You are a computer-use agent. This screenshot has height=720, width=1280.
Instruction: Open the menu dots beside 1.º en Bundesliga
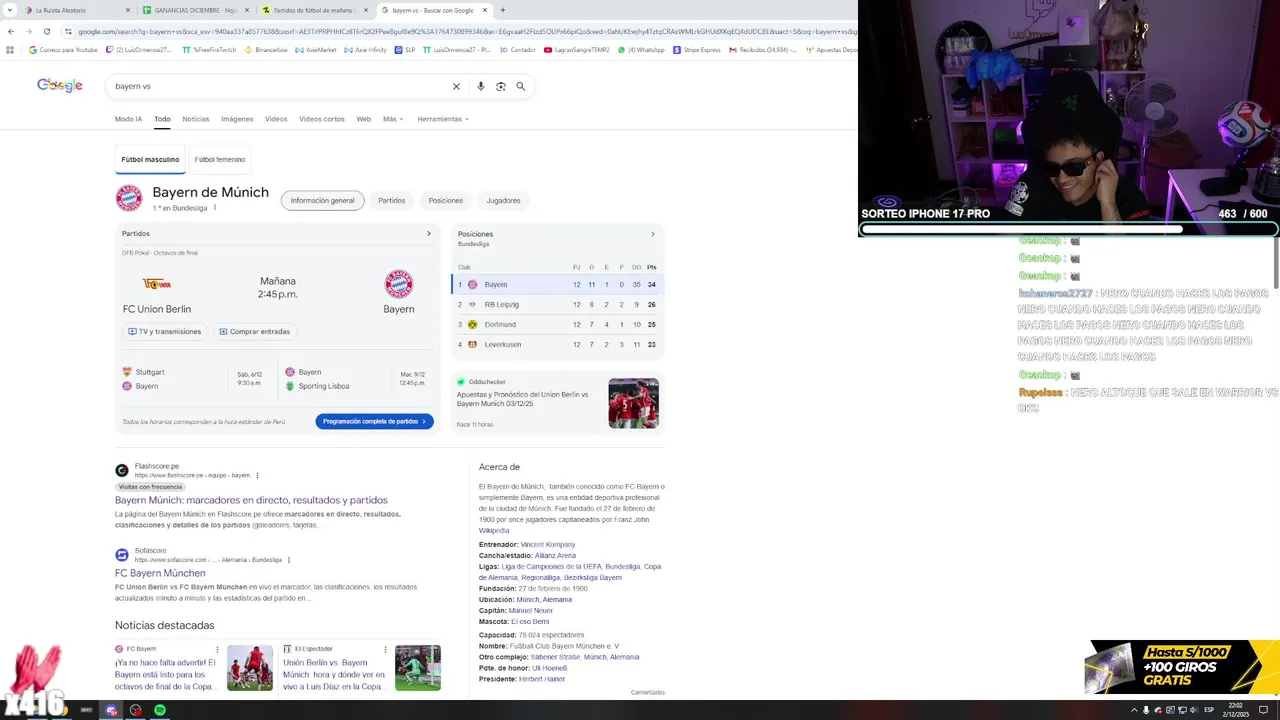214,208
